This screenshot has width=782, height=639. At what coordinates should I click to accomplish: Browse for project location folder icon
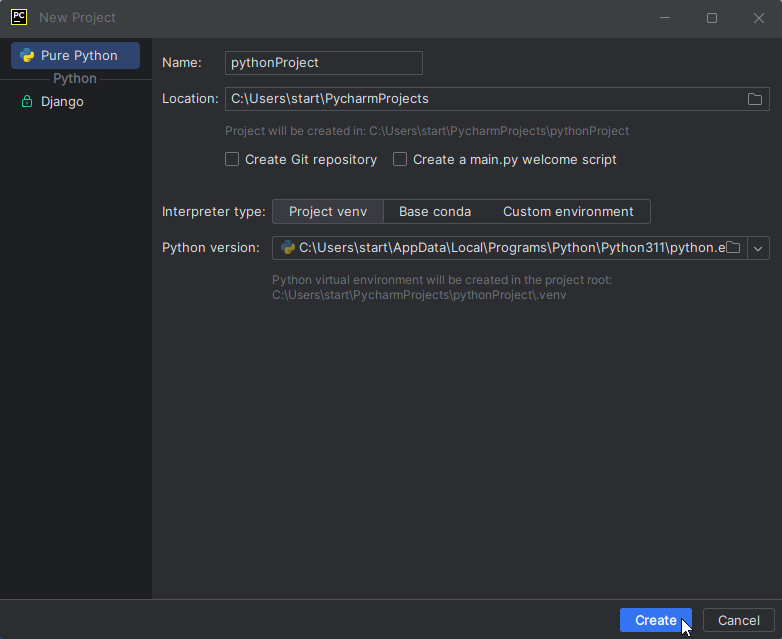(x=755, y=99)
